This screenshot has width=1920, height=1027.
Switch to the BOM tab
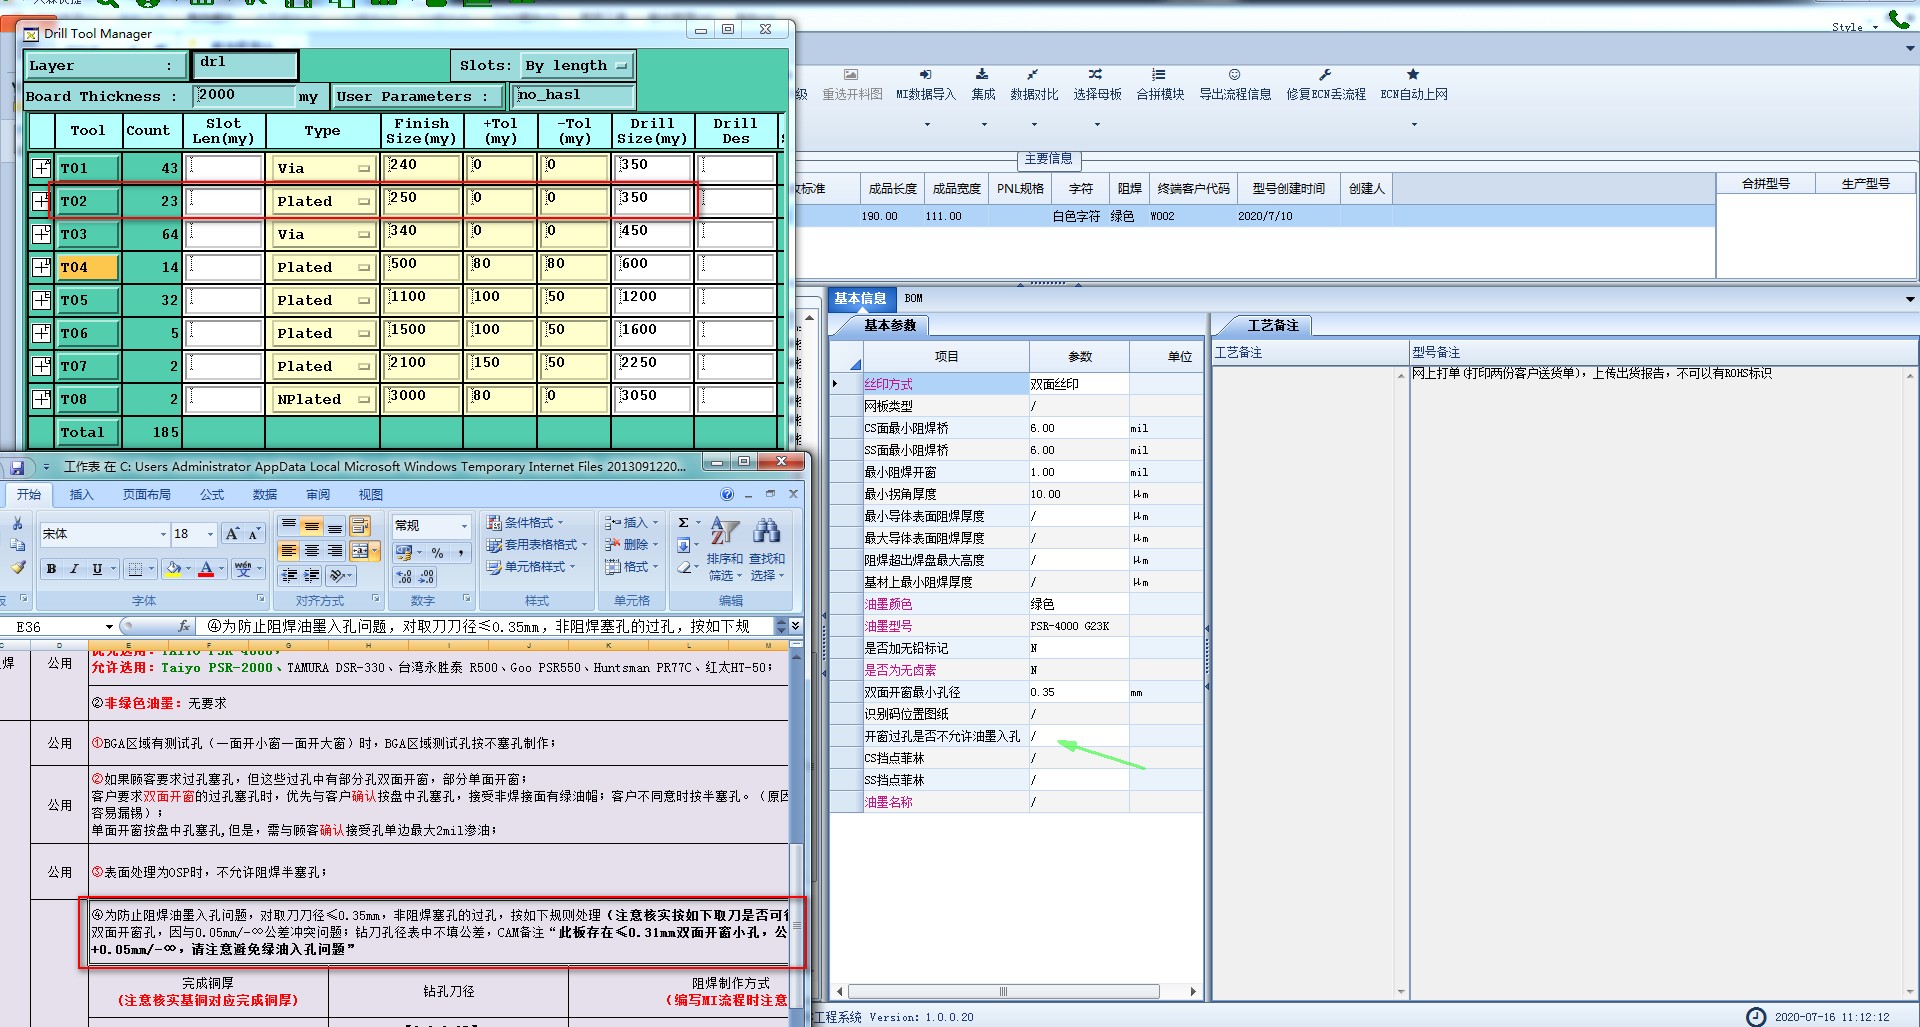[x=913, y=298]
